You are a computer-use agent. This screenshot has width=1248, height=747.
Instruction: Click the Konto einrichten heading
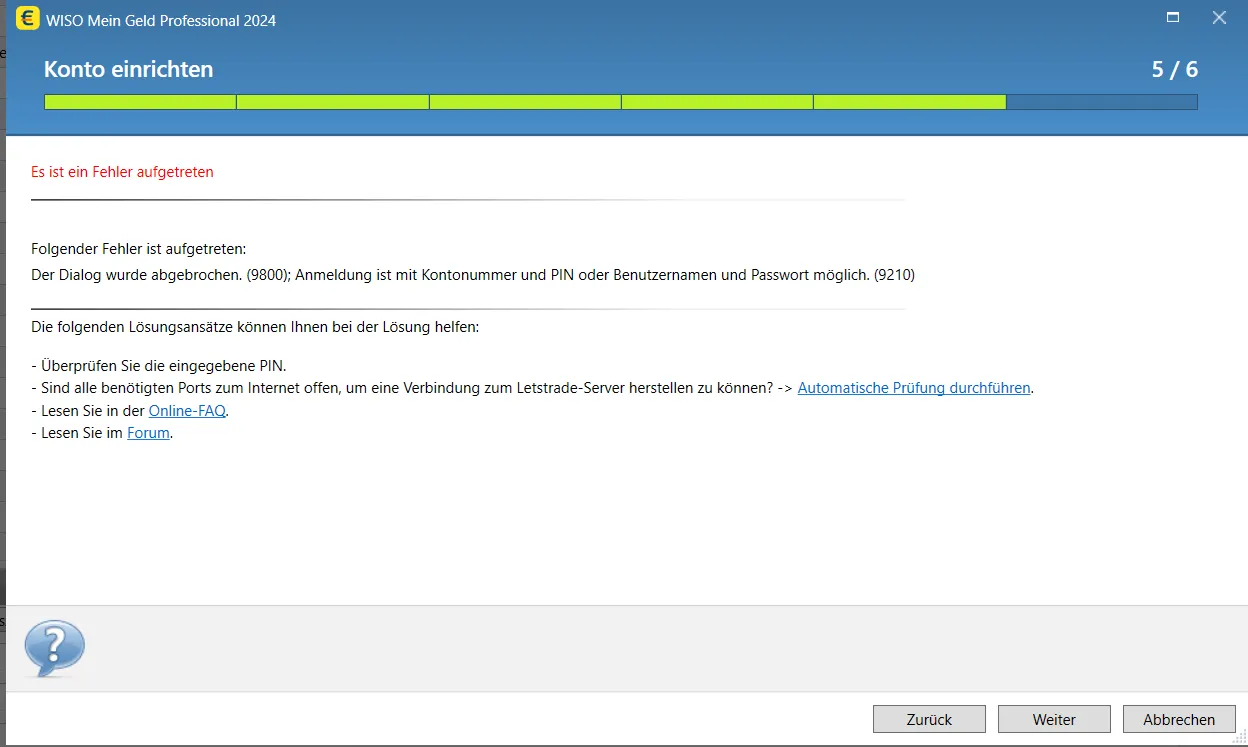pyautogui.click(x=128, y=69)
